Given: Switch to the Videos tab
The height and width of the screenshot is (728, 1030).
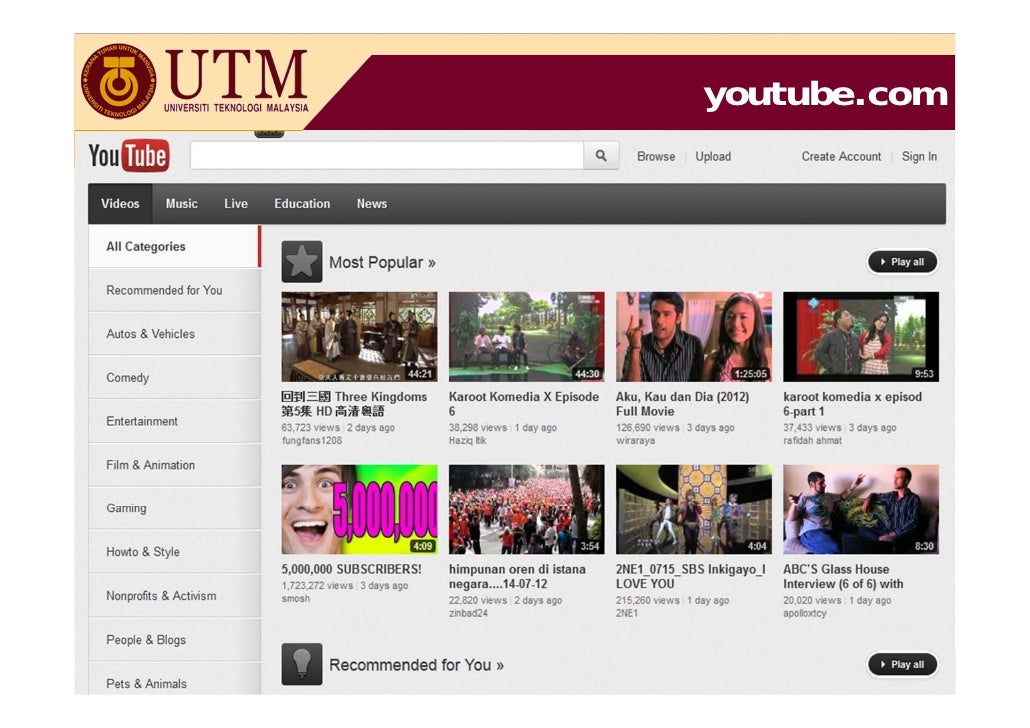Looking at the screenshot, I should [x=120, y=204].
